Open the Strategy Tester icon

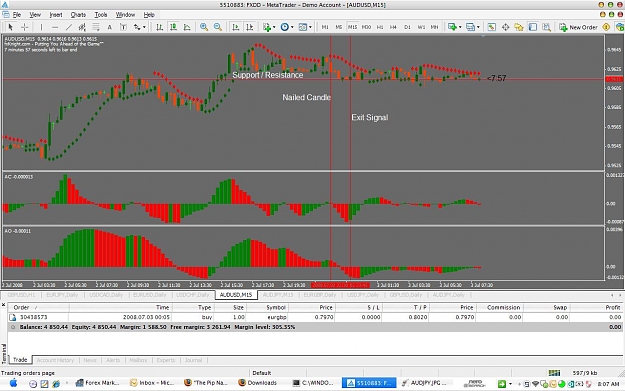point(546,27)
